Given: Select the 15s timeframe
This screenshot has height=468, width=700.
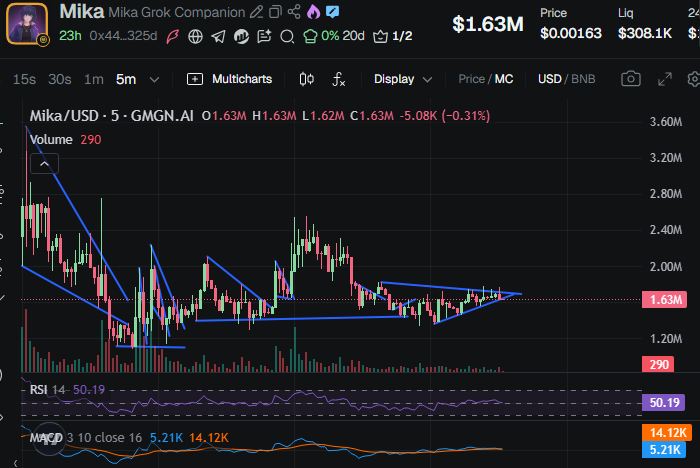Looking at the screenshot, I should 24,79.
